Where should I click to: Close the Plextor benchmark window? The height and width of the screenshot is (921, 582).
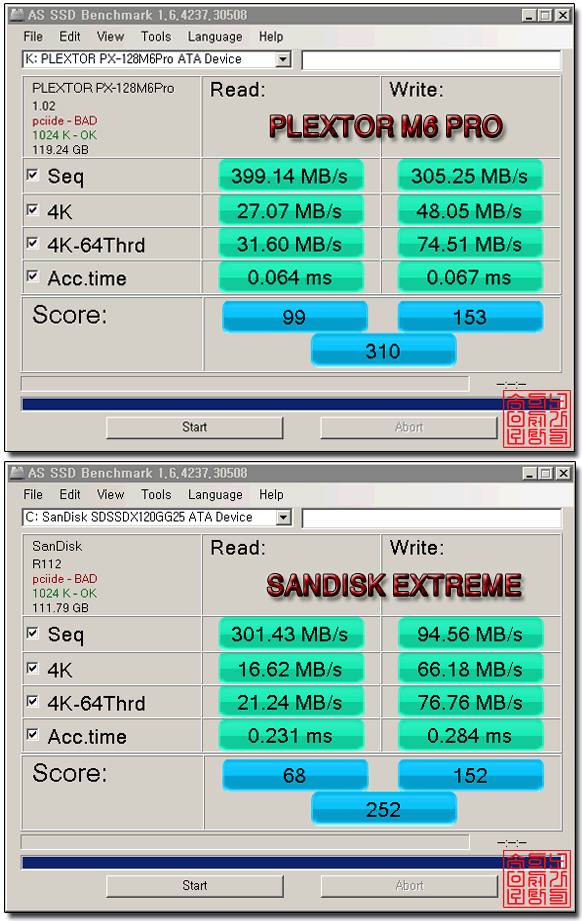pos(563,15)
